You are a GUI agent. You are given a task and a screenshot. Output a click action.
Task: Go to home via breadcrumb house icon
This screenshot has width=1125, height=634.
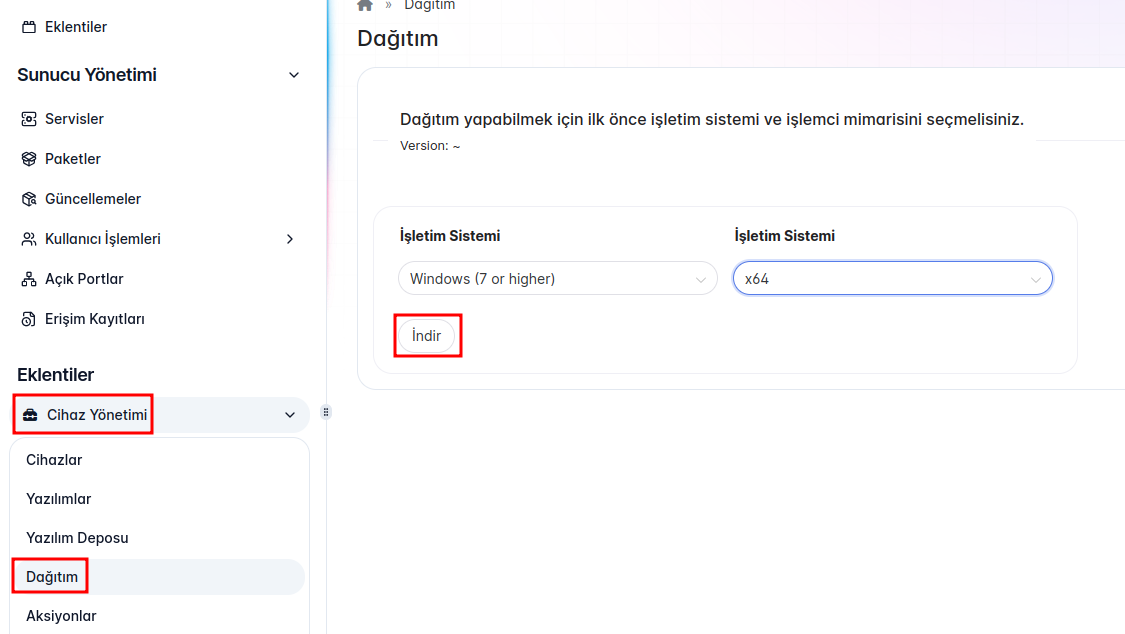pos(365,5)
